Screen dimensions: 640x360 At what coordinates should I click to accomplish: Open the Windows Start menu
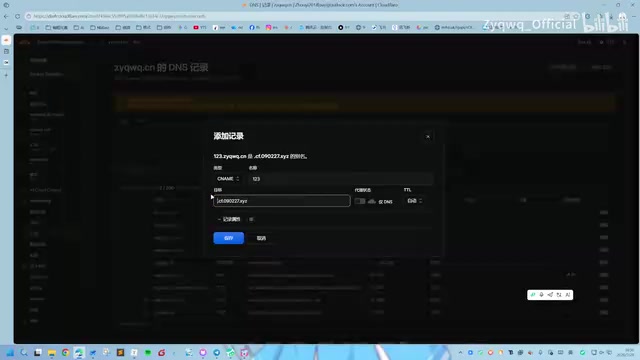coord(10,353)
